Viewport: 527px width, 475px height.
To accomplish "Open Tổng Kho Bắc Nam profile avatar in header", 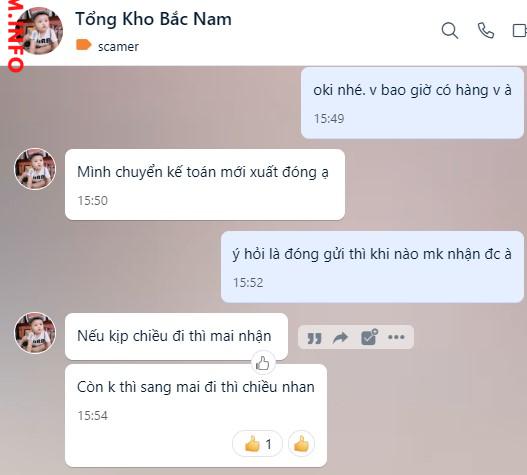I will click(40, 31).
